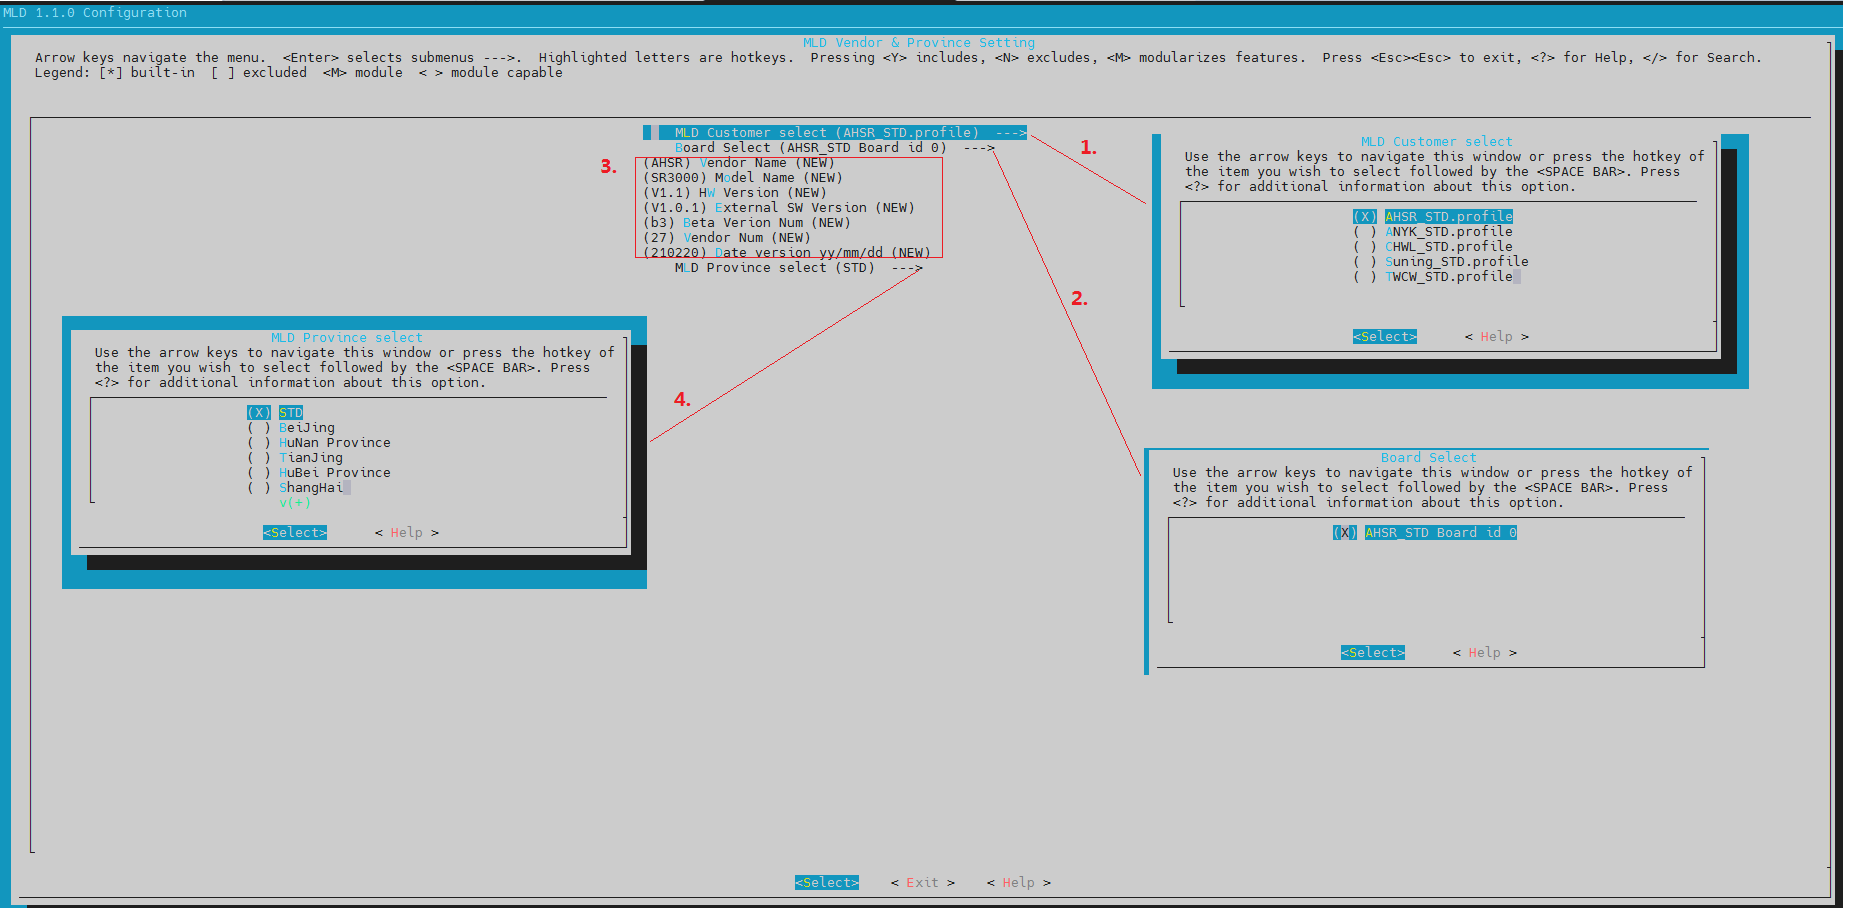Edit the Beta Verion Num entry

pos(746,222)
